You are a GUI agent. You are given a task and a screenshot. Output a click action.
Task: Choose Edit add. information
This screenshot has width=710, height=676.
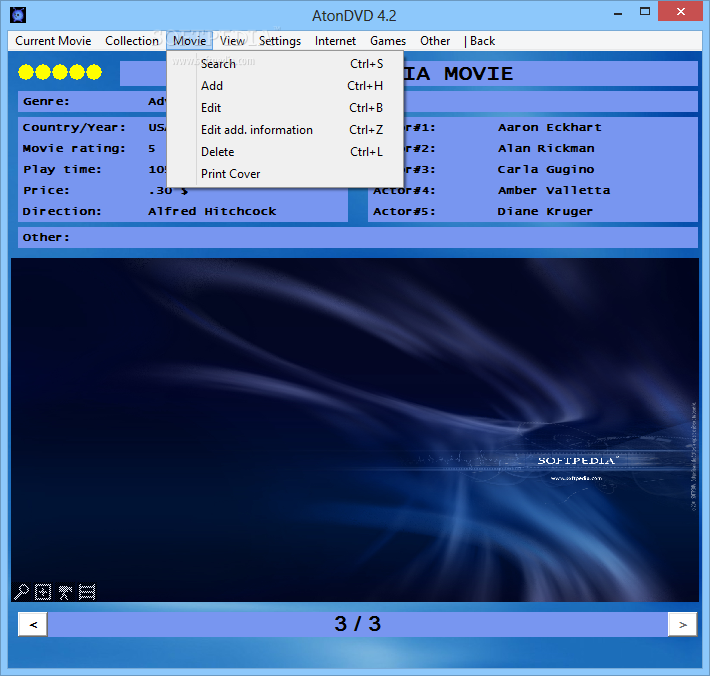pos(285,130)
